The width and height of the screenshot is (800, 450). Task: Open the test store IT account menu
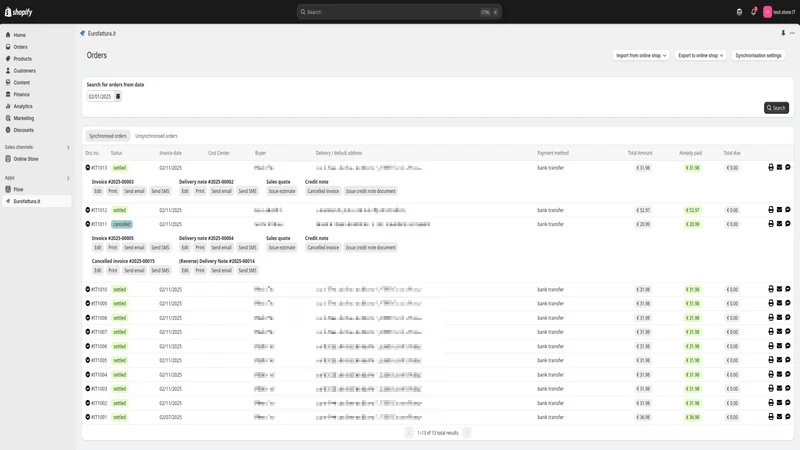coord(779,12)
